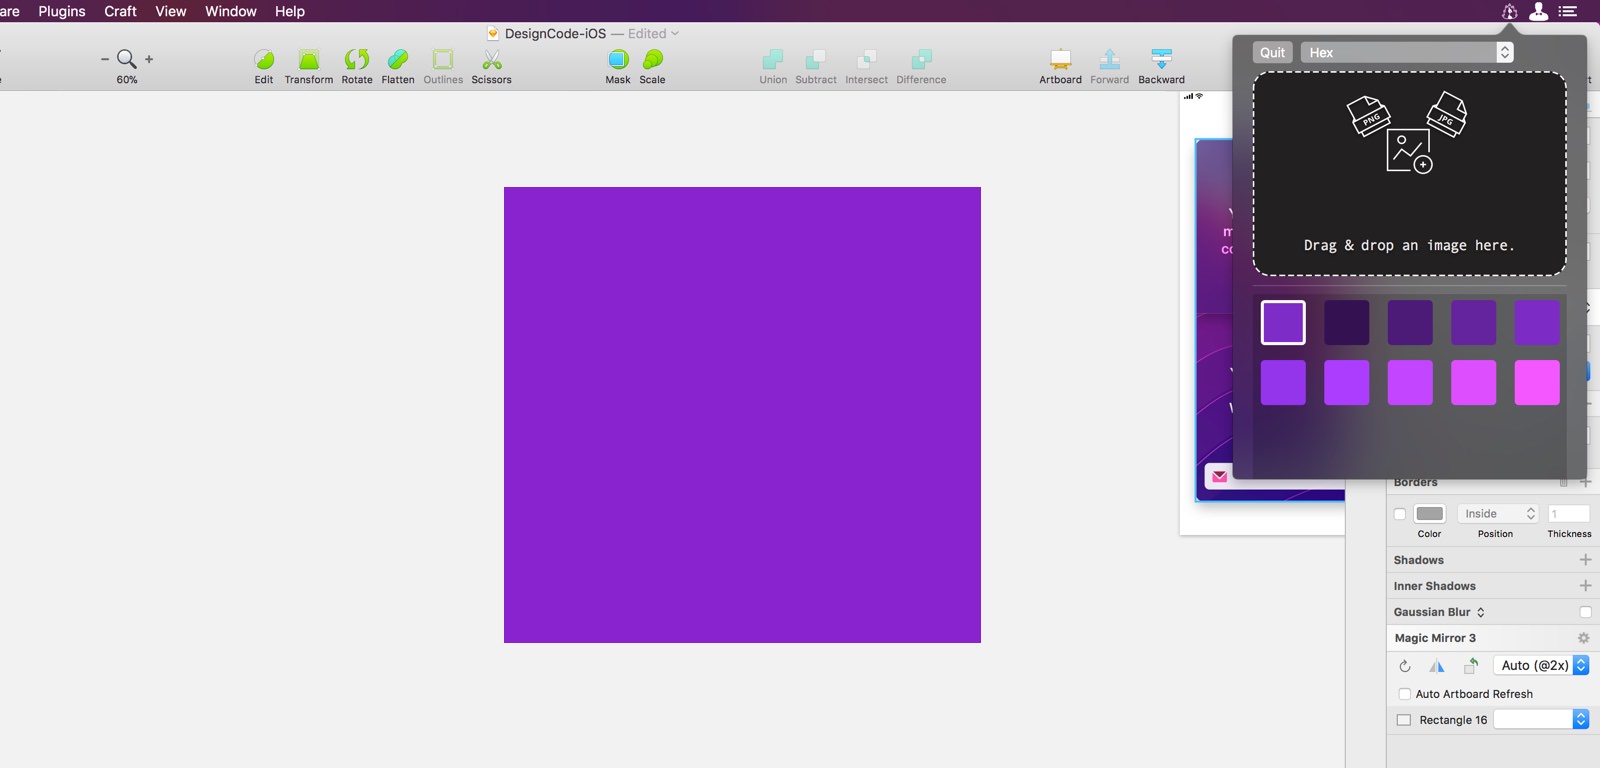Pick the darkest purple swatch
This screenshot has width=1600, height=768.
[1347, 322]
